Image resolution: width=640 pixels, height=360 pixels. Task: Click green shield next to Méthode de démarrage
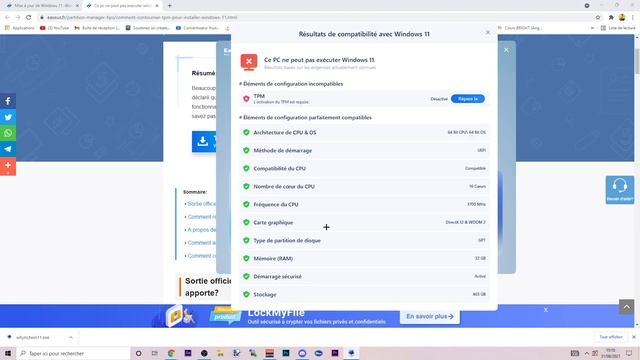tap(246, 150)
